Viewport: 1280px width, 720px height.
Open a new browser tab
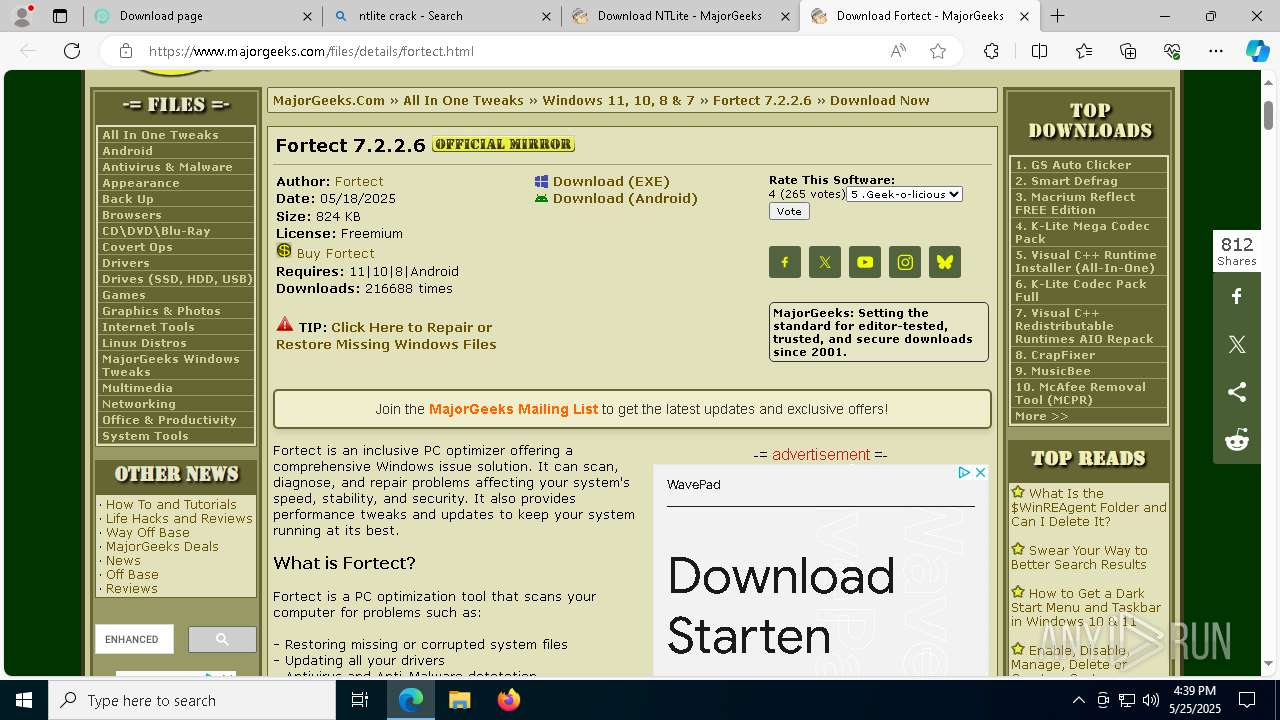(x=1057, y=16)
